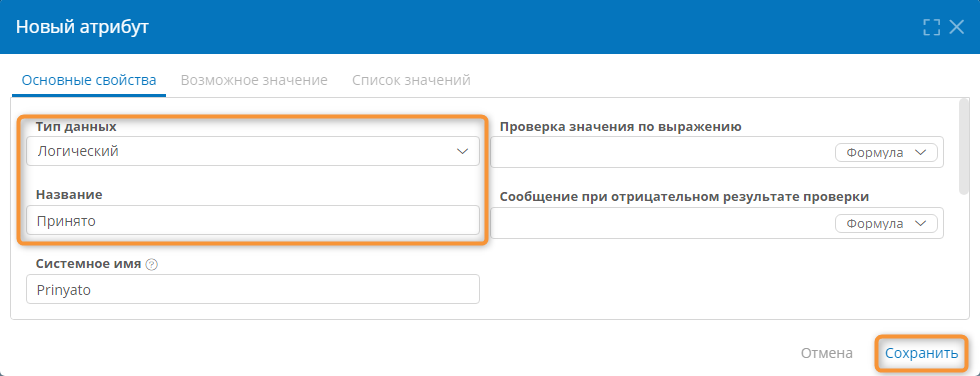Open Формула dropdown for Сообщение при отрицательном результате
The height and width of the screenshot is (376, 980).
886,224
